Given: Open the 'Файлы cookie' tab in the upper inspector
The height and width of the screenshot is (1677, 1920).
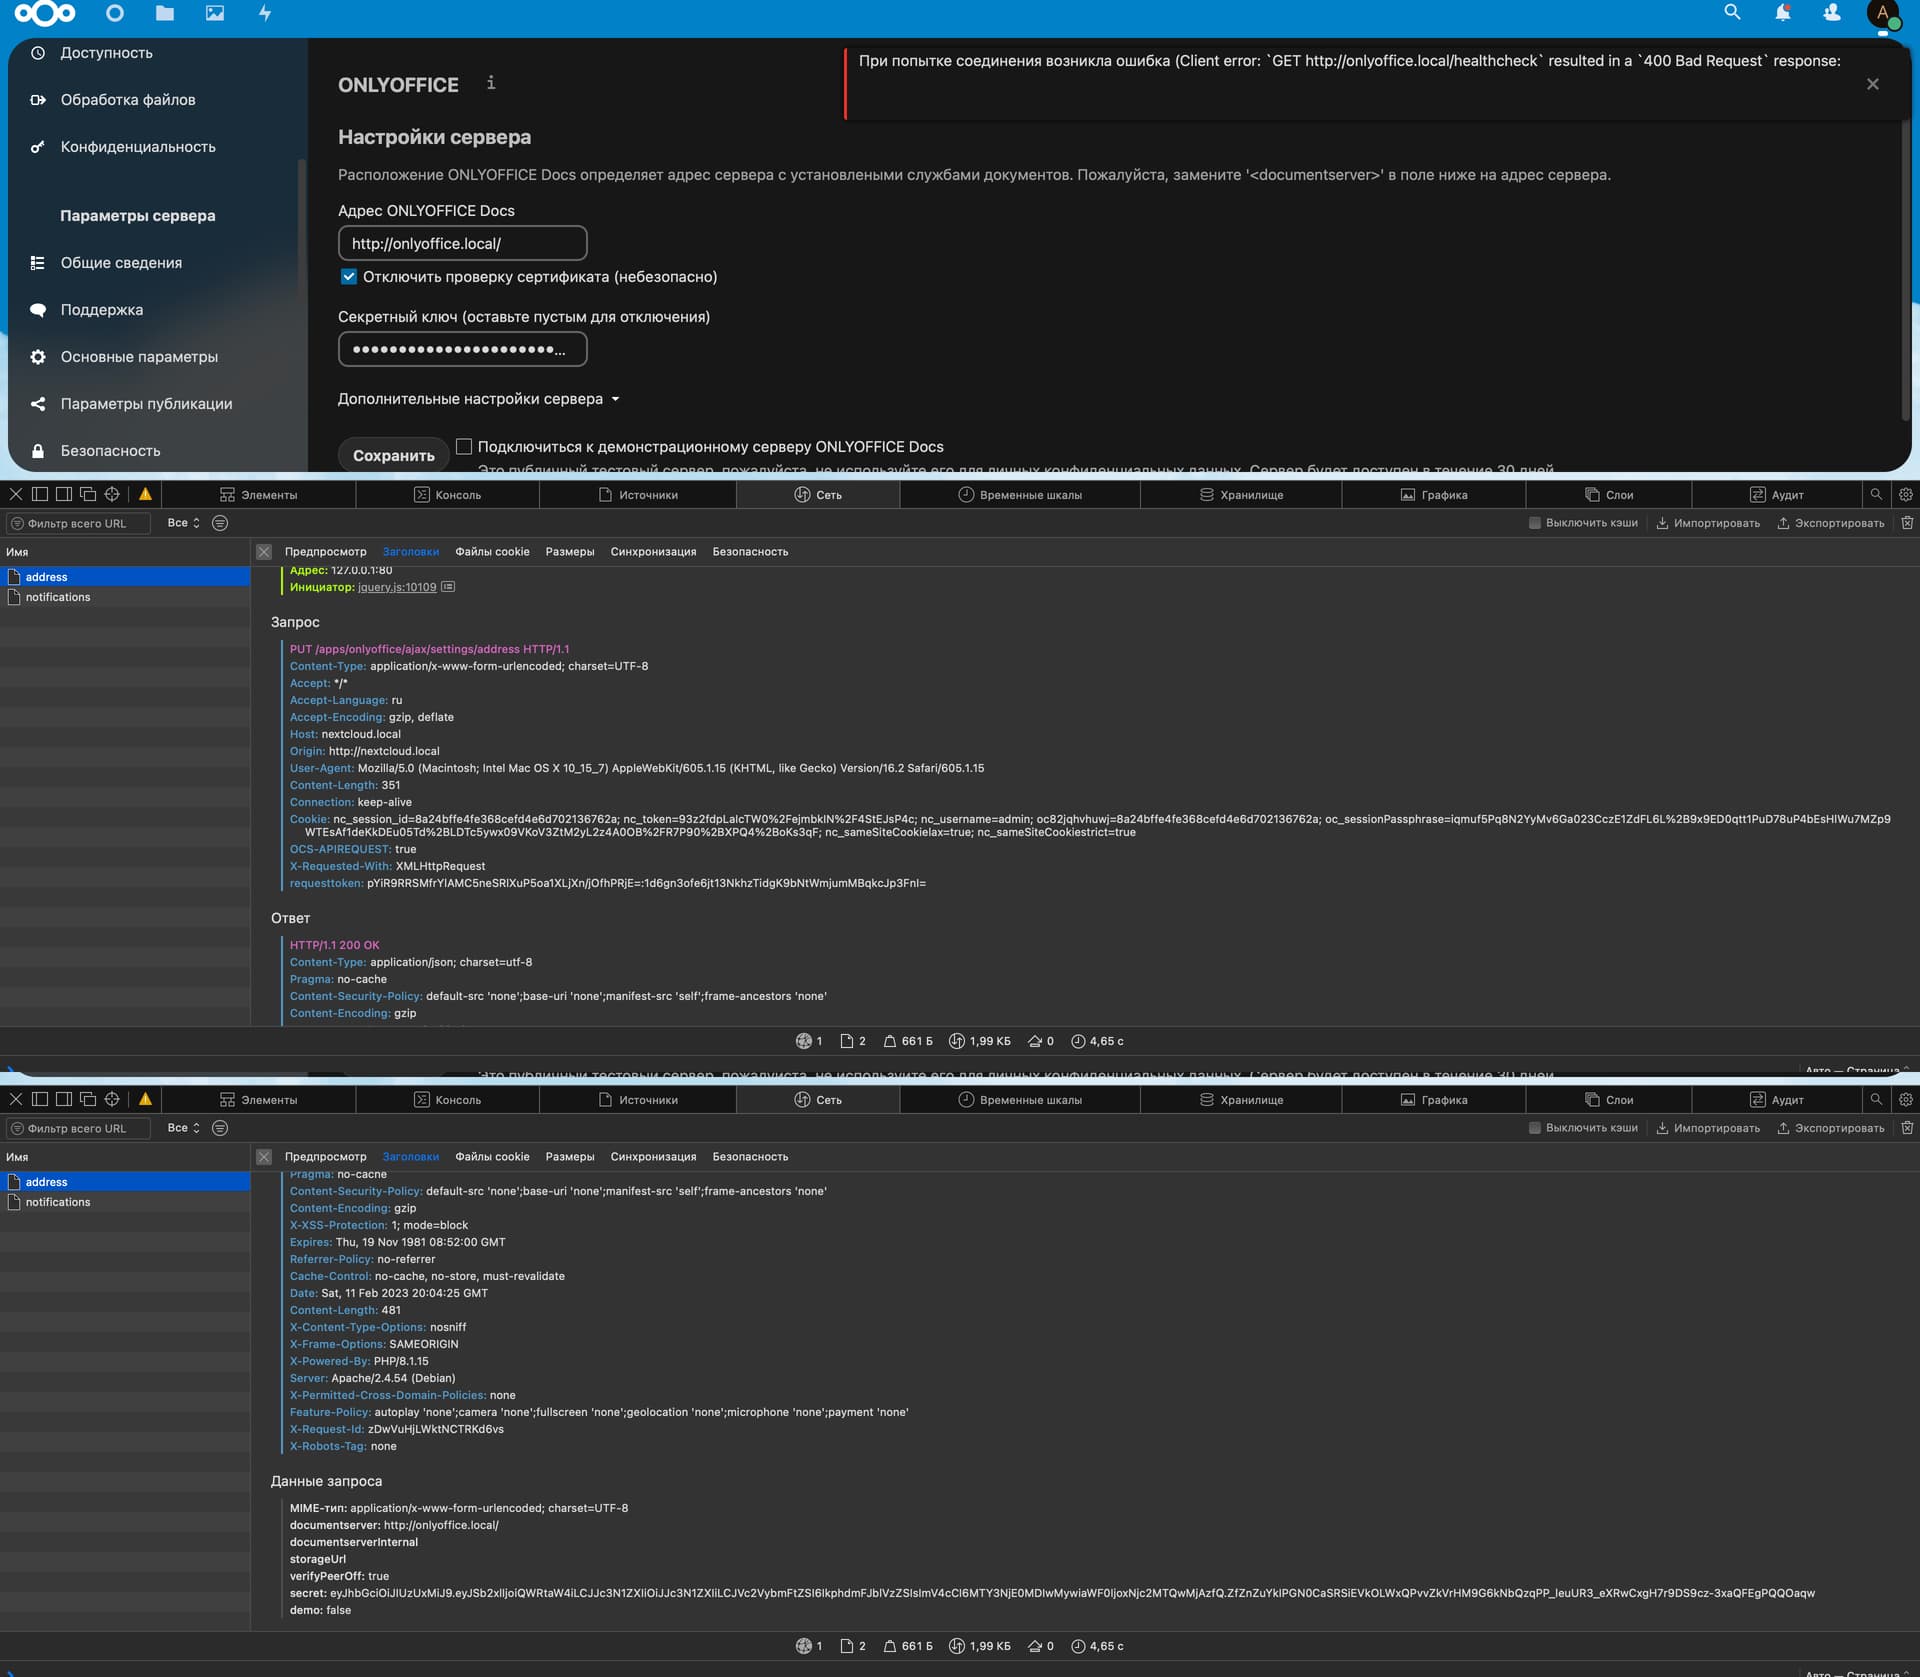Looking at the screenshot, I should [x=492, y=551].
